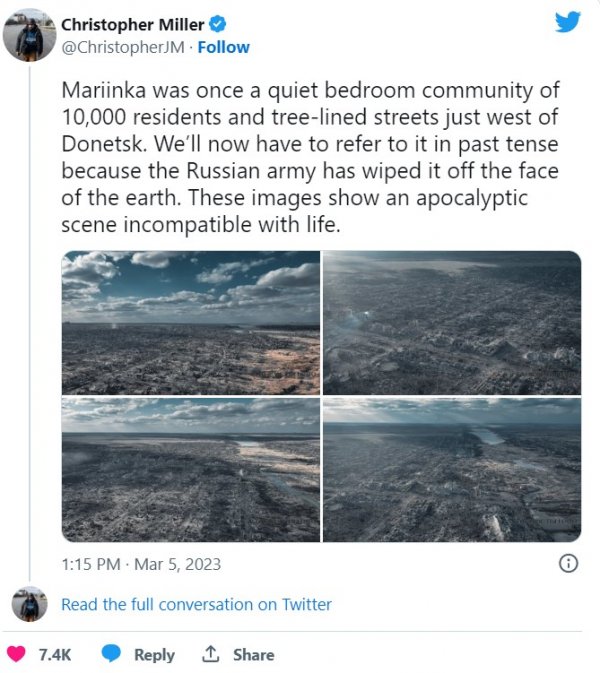Follow Christopher Miller

[224, 47]
